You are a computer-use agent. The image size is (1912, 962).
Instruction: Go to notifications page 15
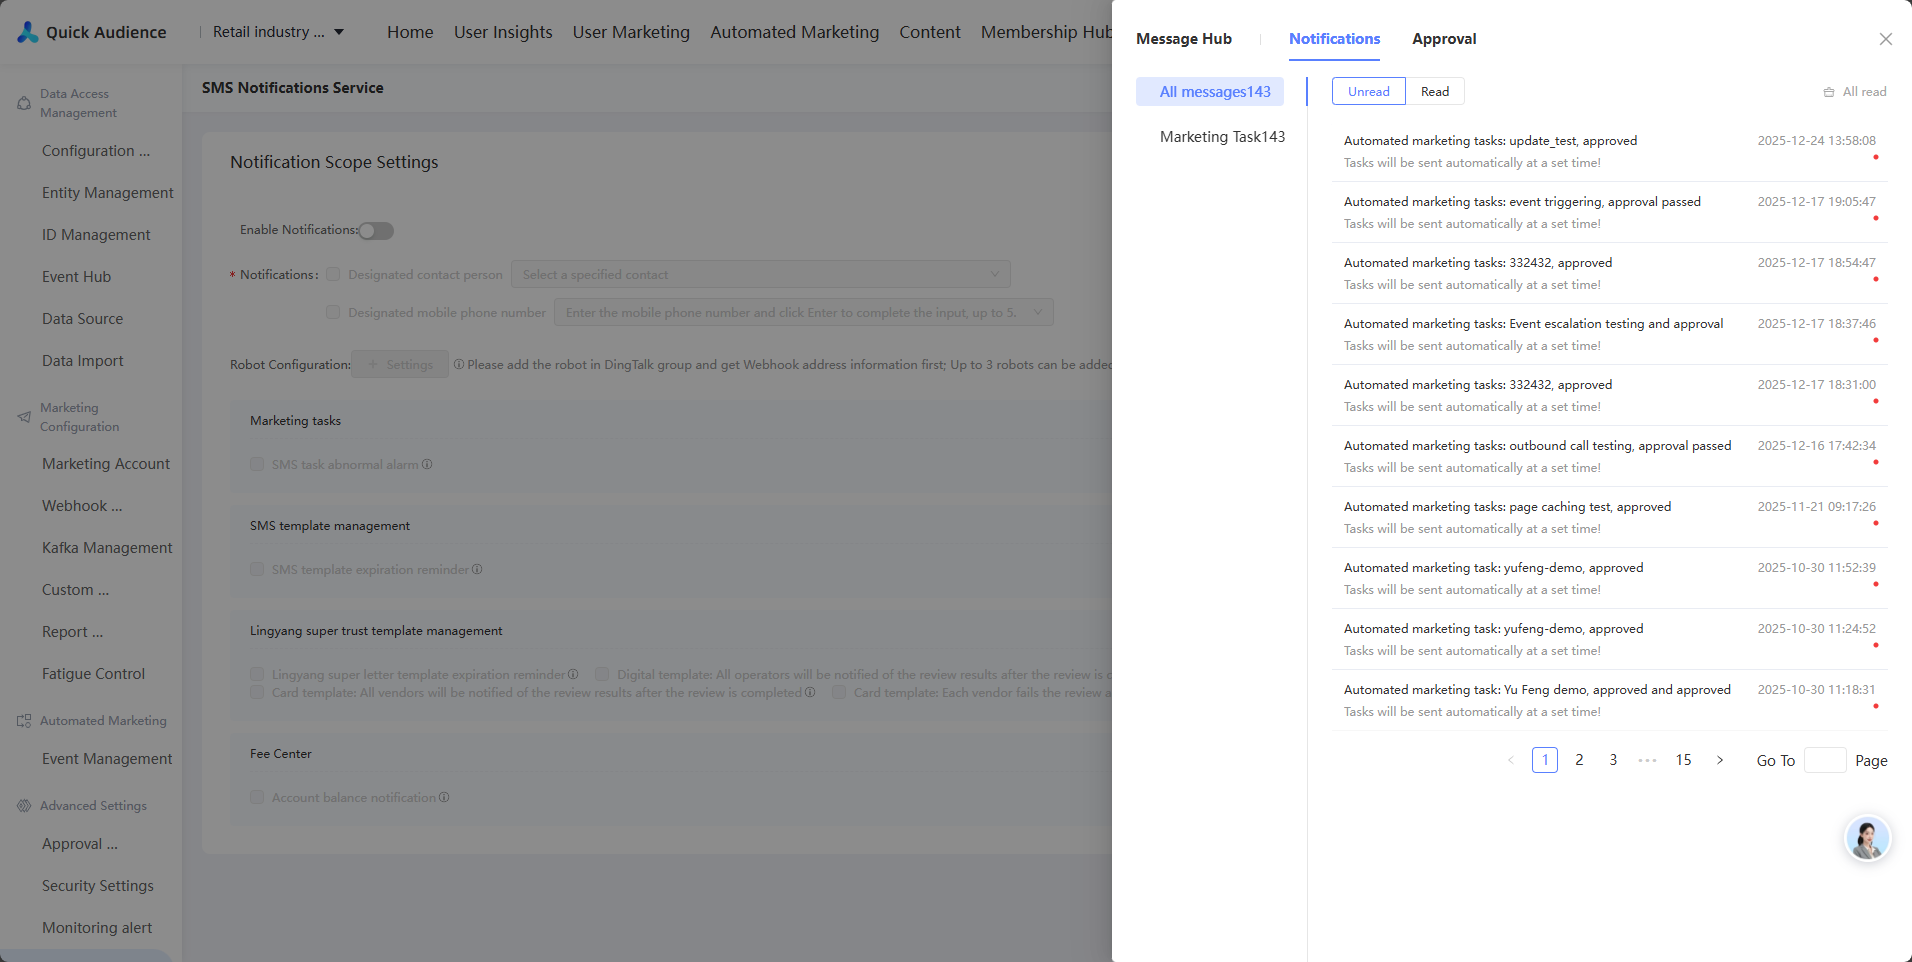click(x=1684, y=760)
